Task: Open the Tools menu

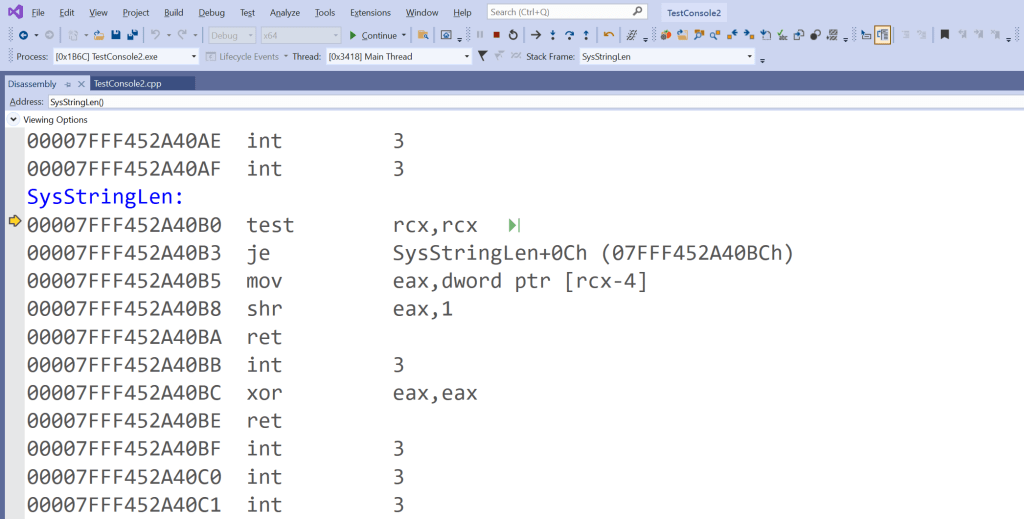Action: pyautogui.click(x=325, y=12)
